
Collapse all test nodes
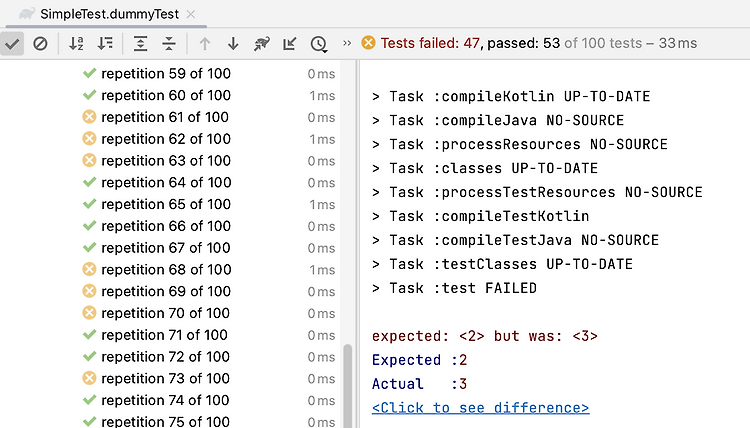pyautogui.click(x=169, y=44)
